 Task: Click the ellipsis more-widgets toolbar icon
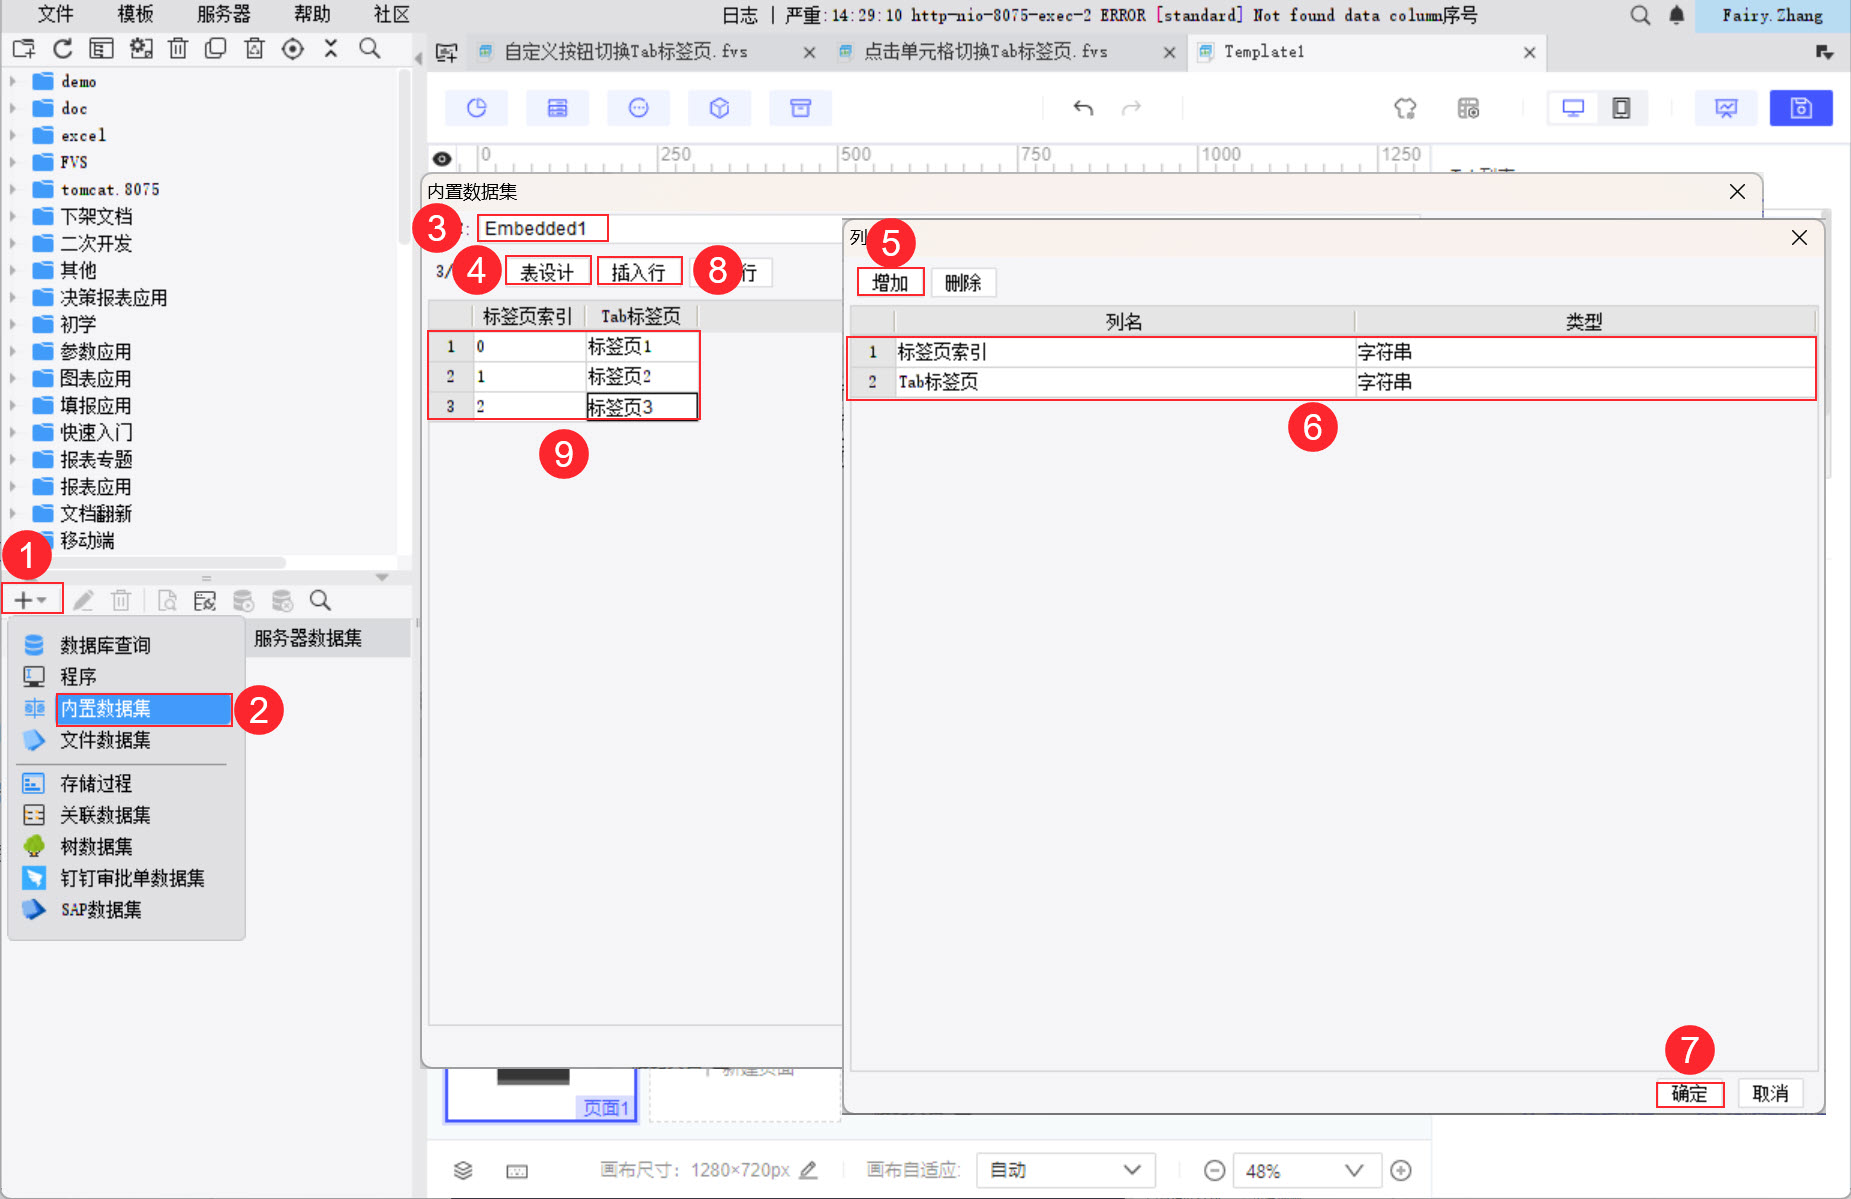click(x=639, y=108)
